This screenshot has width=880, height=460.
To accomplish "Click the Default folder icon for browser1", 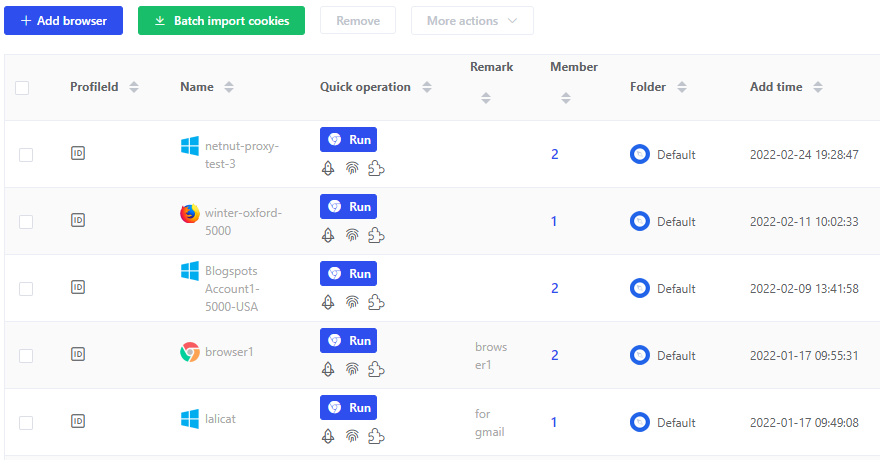I will click(x=640, y=355).
